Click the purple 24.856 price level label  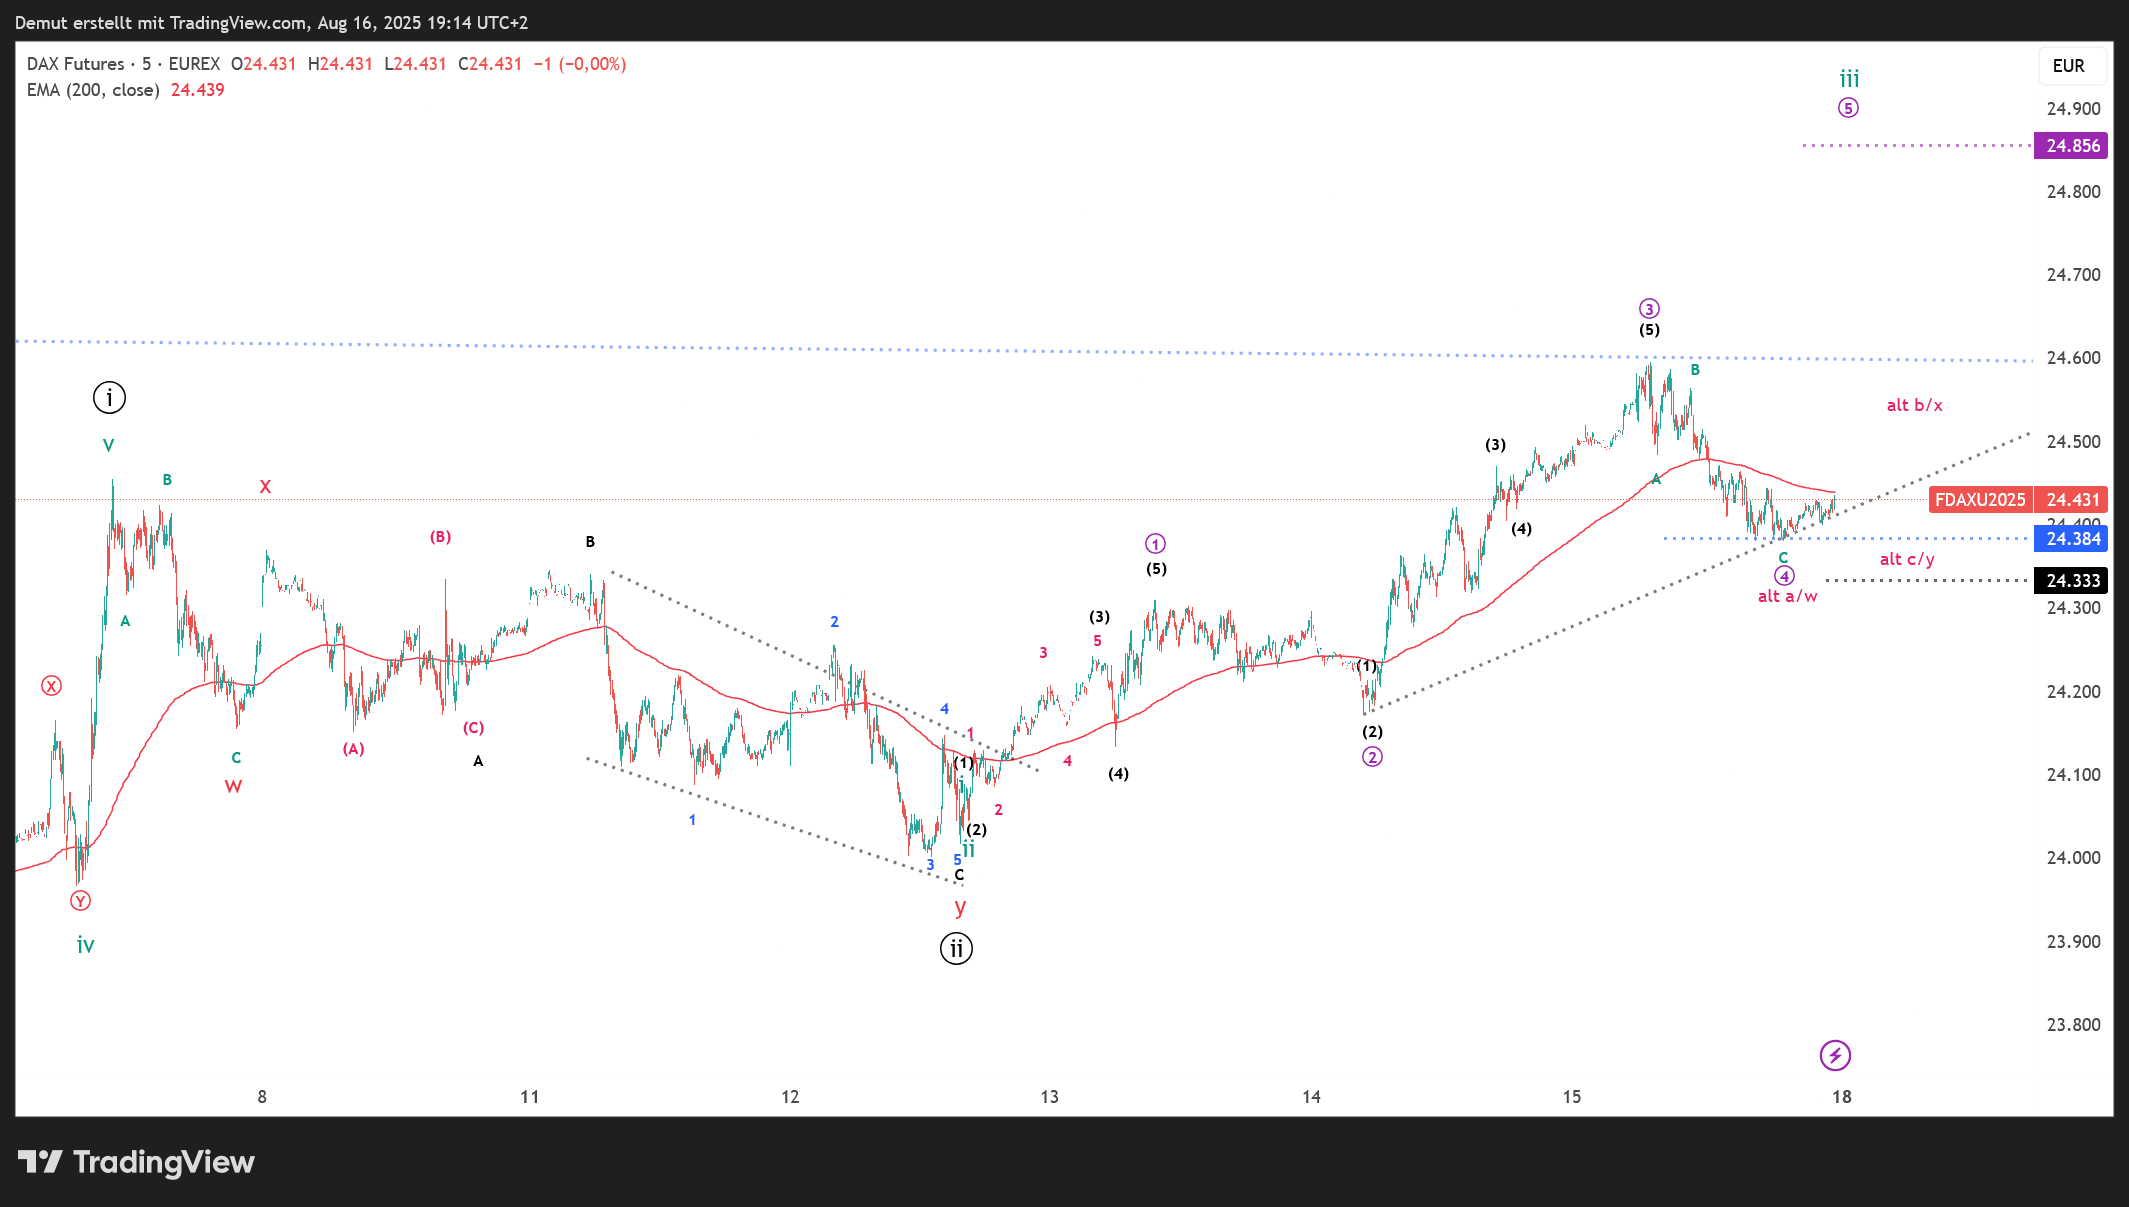[2072, 146]
